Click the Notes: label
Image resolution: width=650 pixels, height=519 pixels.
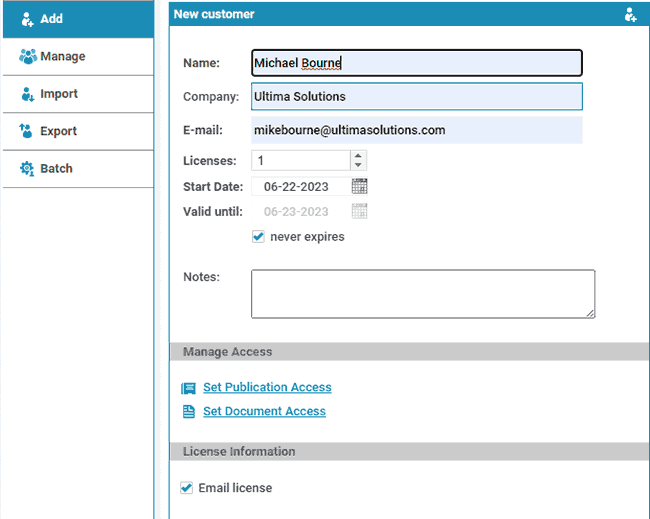pyautogui.click(x=201, y=277)
